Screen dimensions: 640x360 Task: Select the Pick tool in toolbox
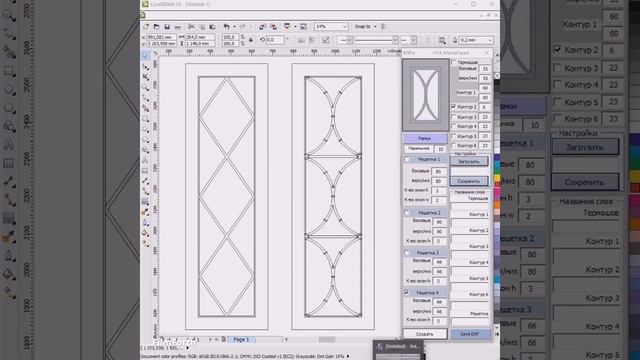point(145,56)
